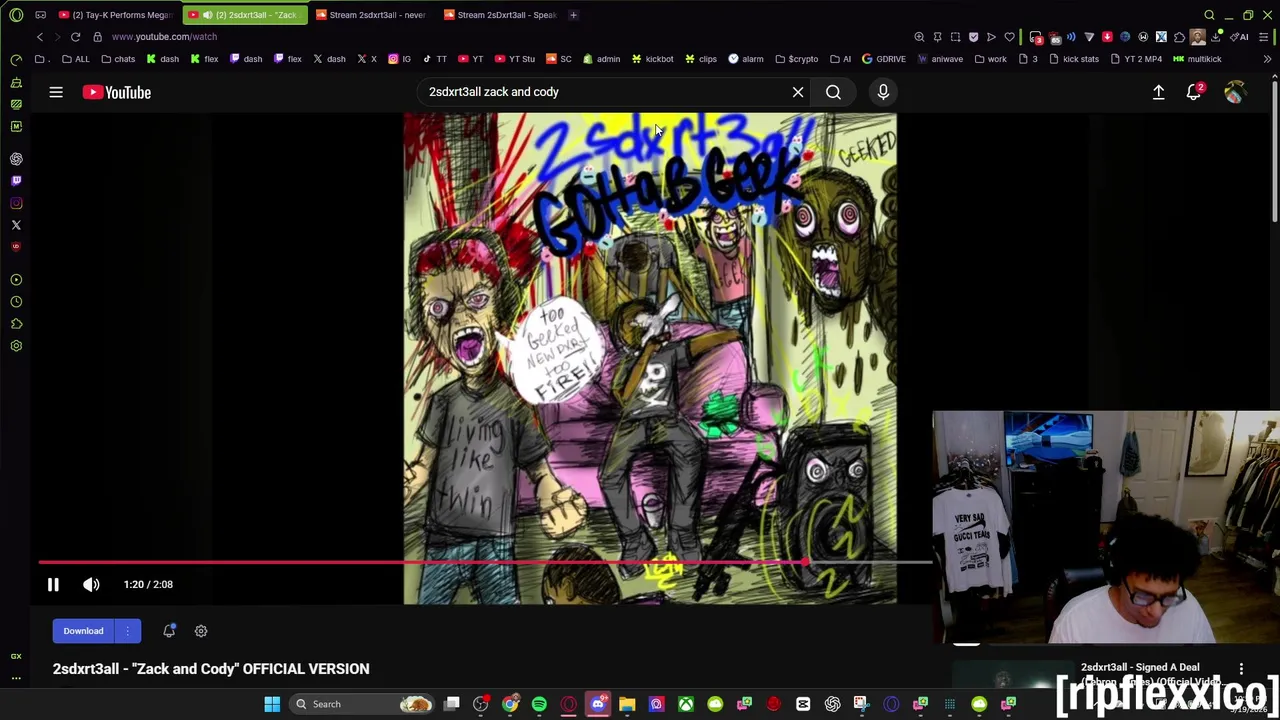Switch to the Stream 2sDxrt3all - Speak tab
This screenshot has height=720, width=1280.
[x=499, y=15]
